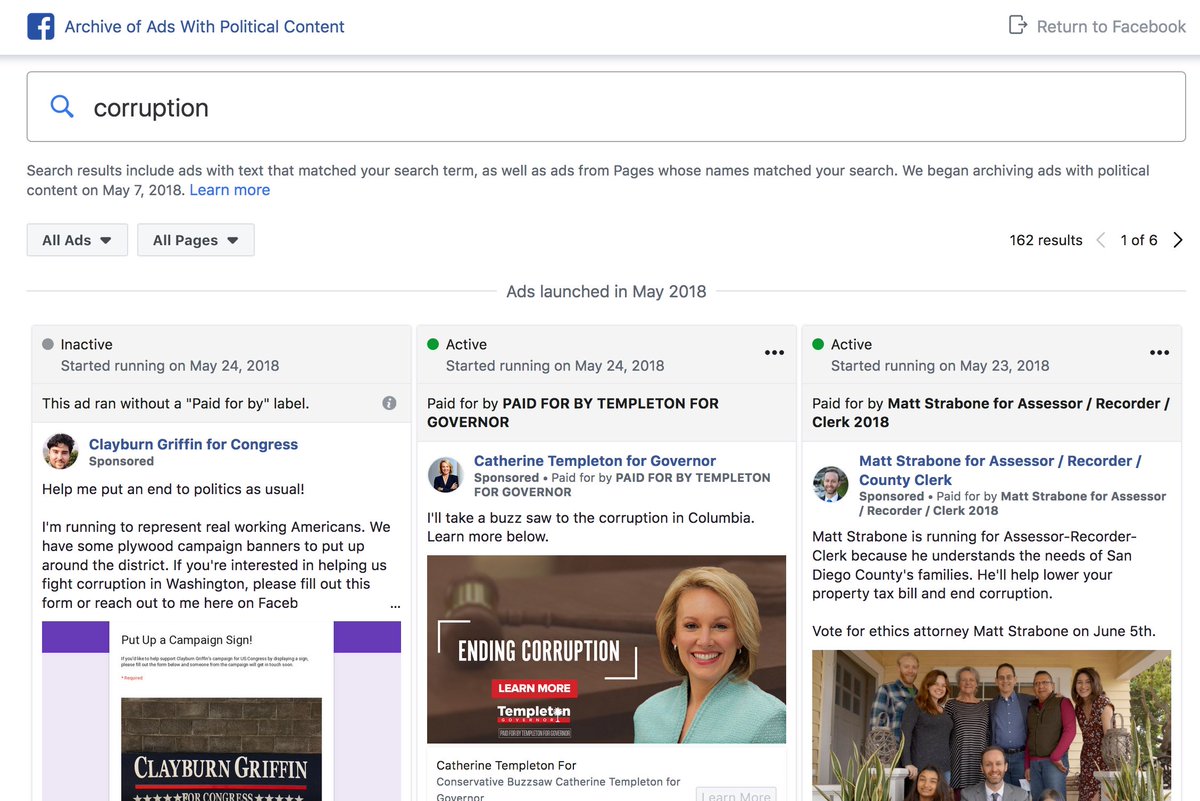Click the 1 of 6 page indicator
1200x801 pixels.
tap(1139, 240)
